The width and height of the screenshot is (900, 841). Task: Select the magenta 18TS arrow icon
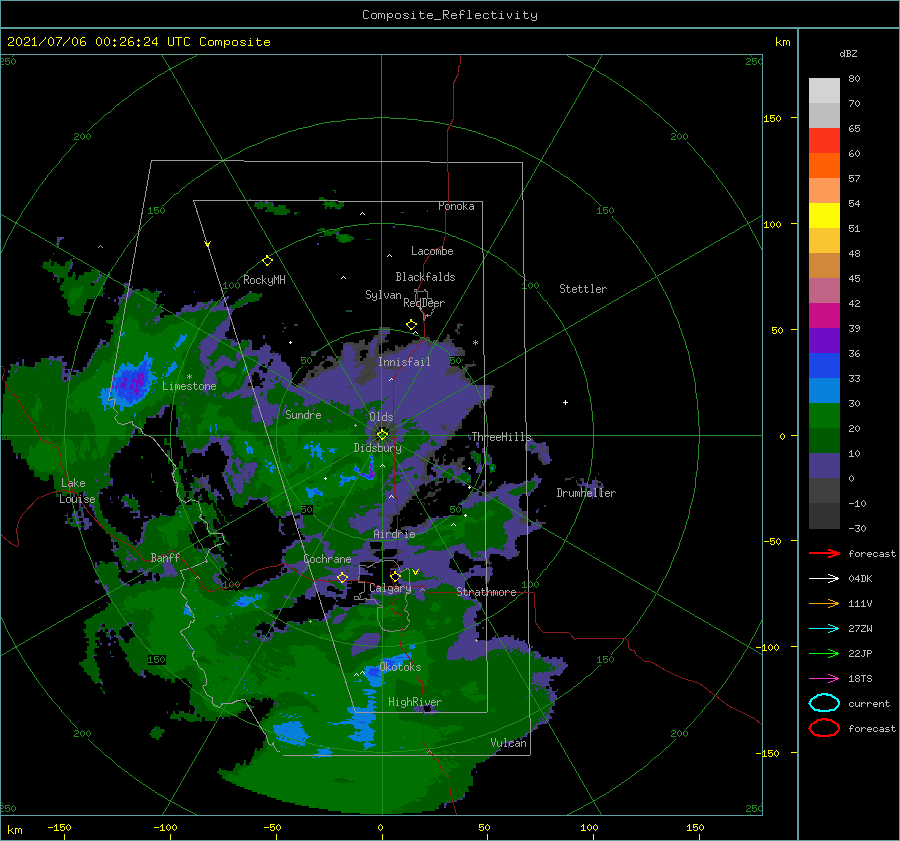point(824,679)
